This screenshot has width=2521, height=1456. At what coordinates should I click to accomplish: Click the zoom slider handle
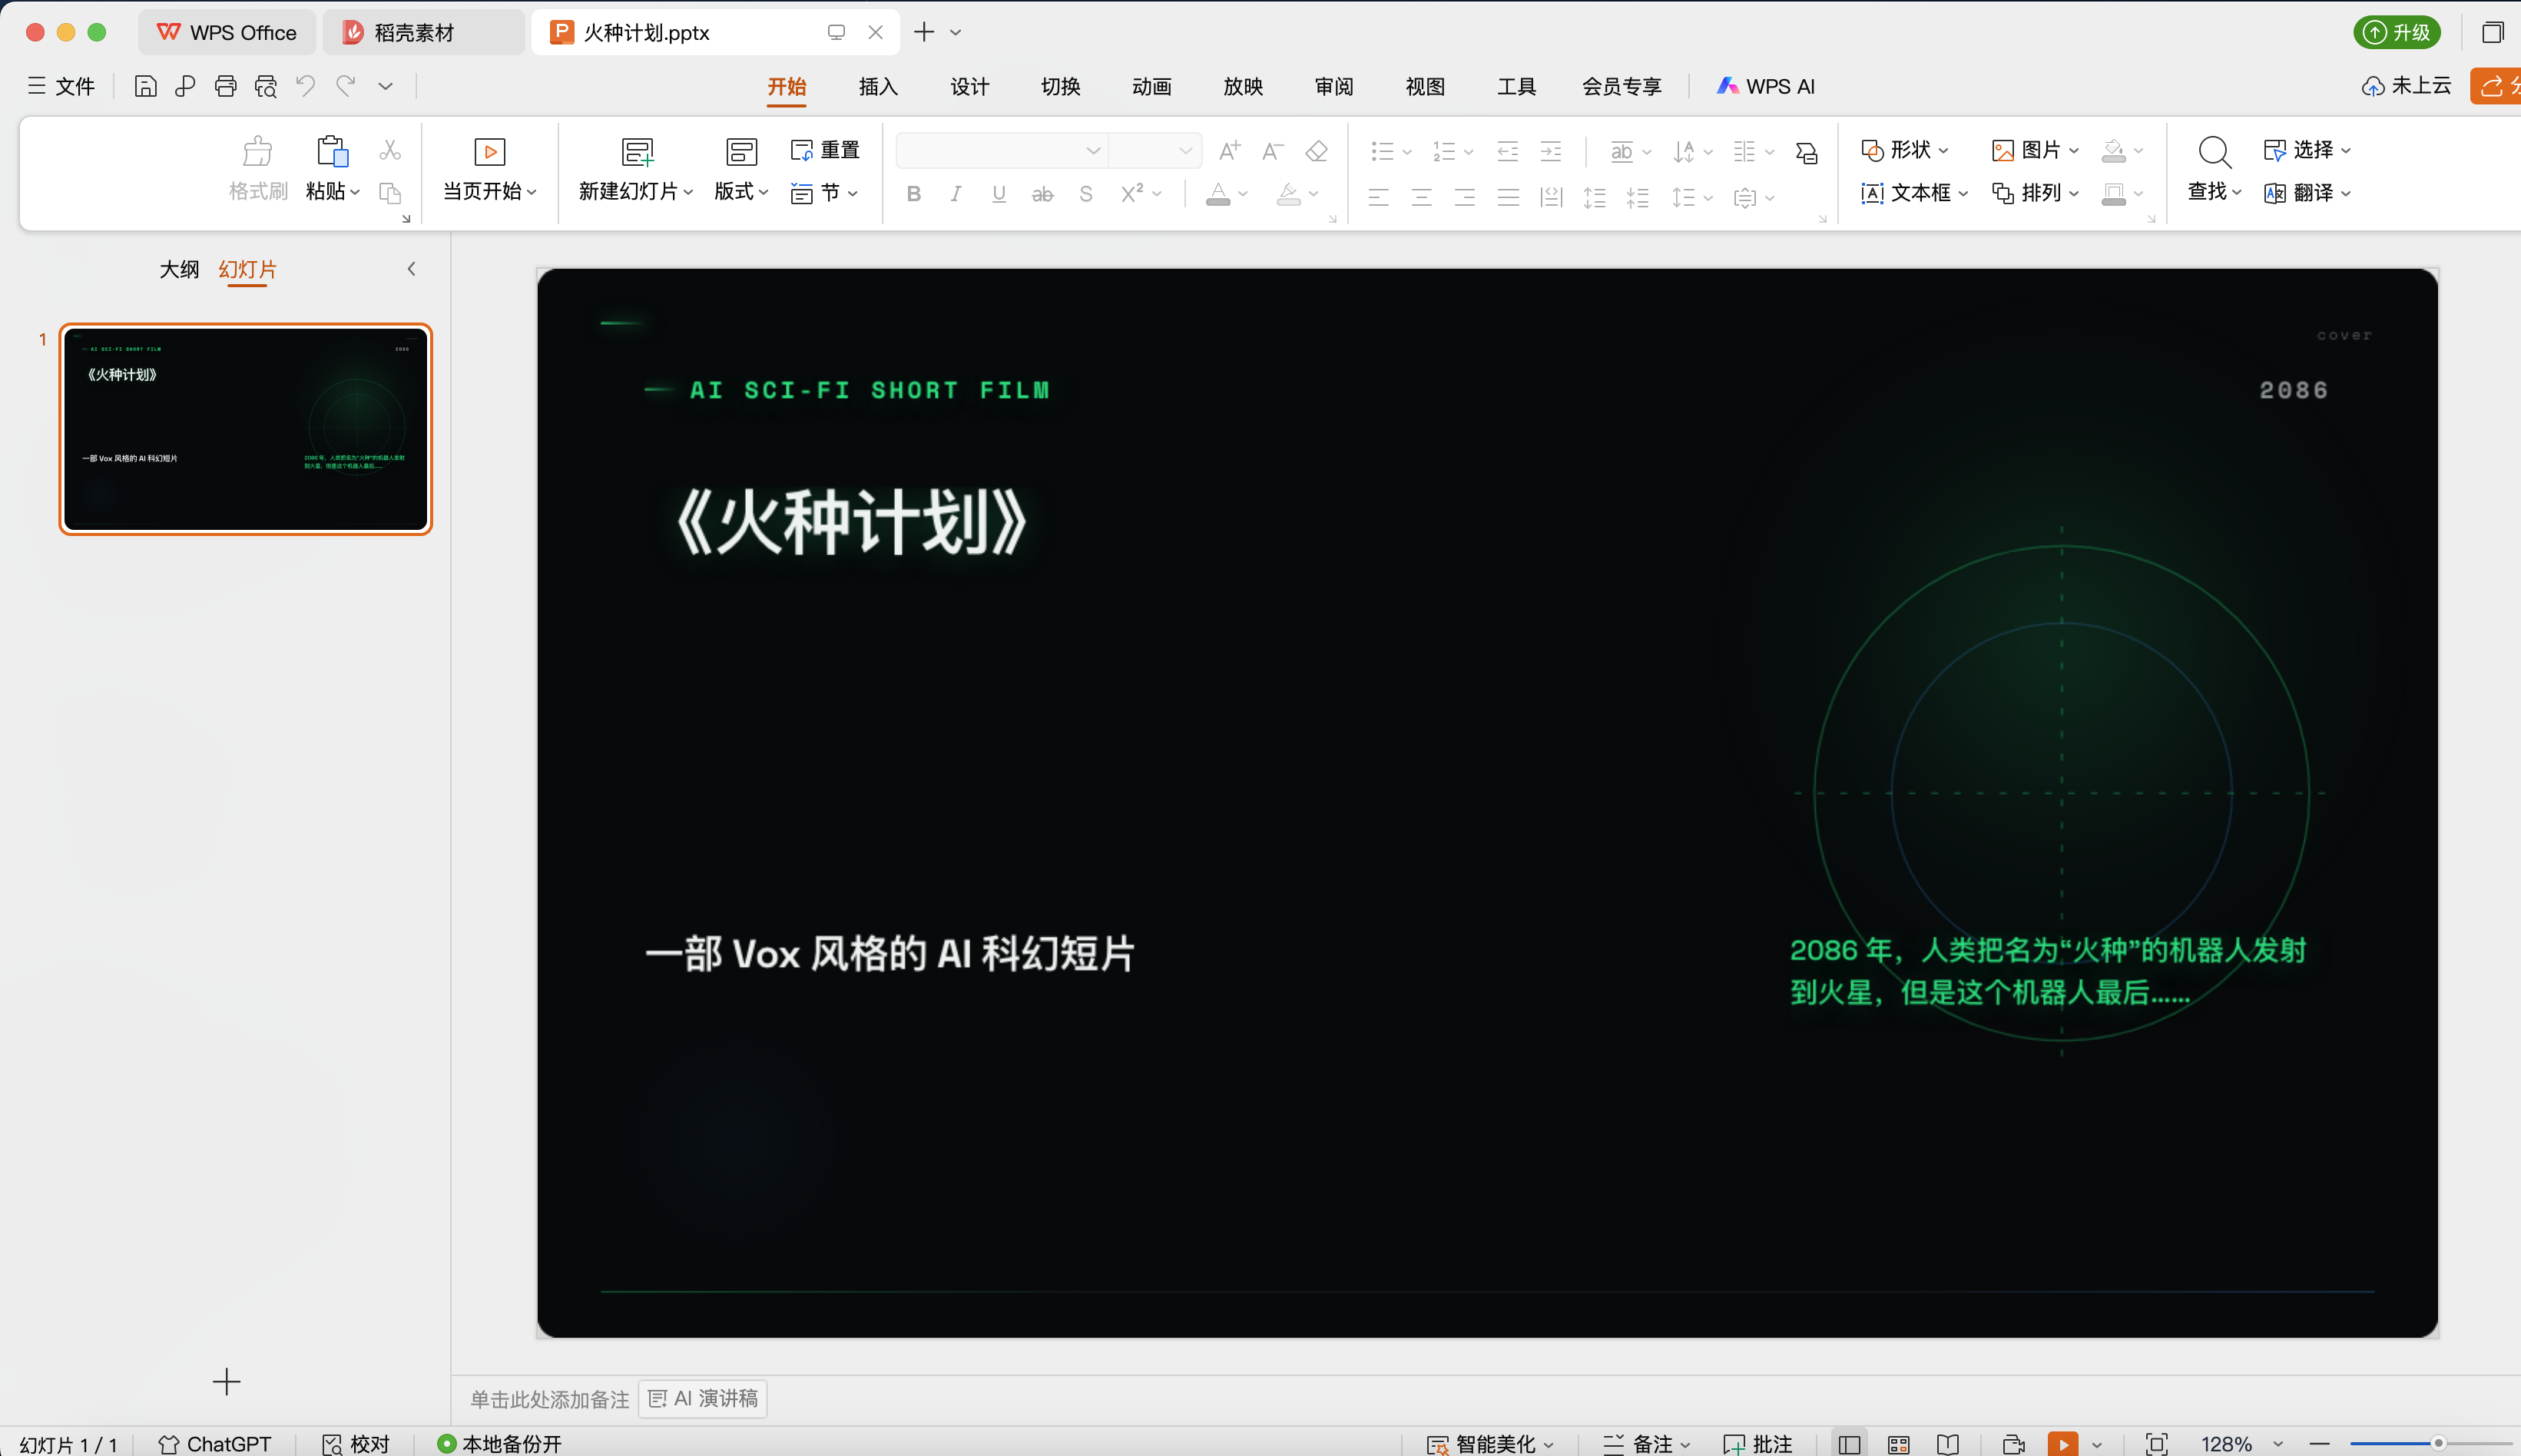coord(2438,1443)
